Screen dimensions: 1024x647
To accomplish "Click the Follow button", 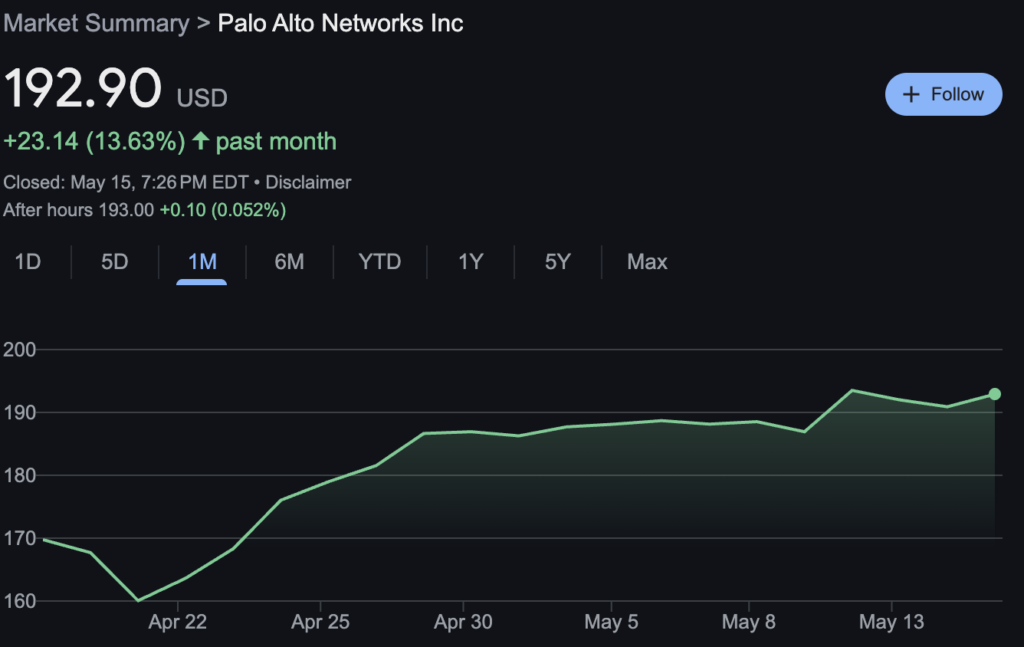I will click(x=943, y=94).
